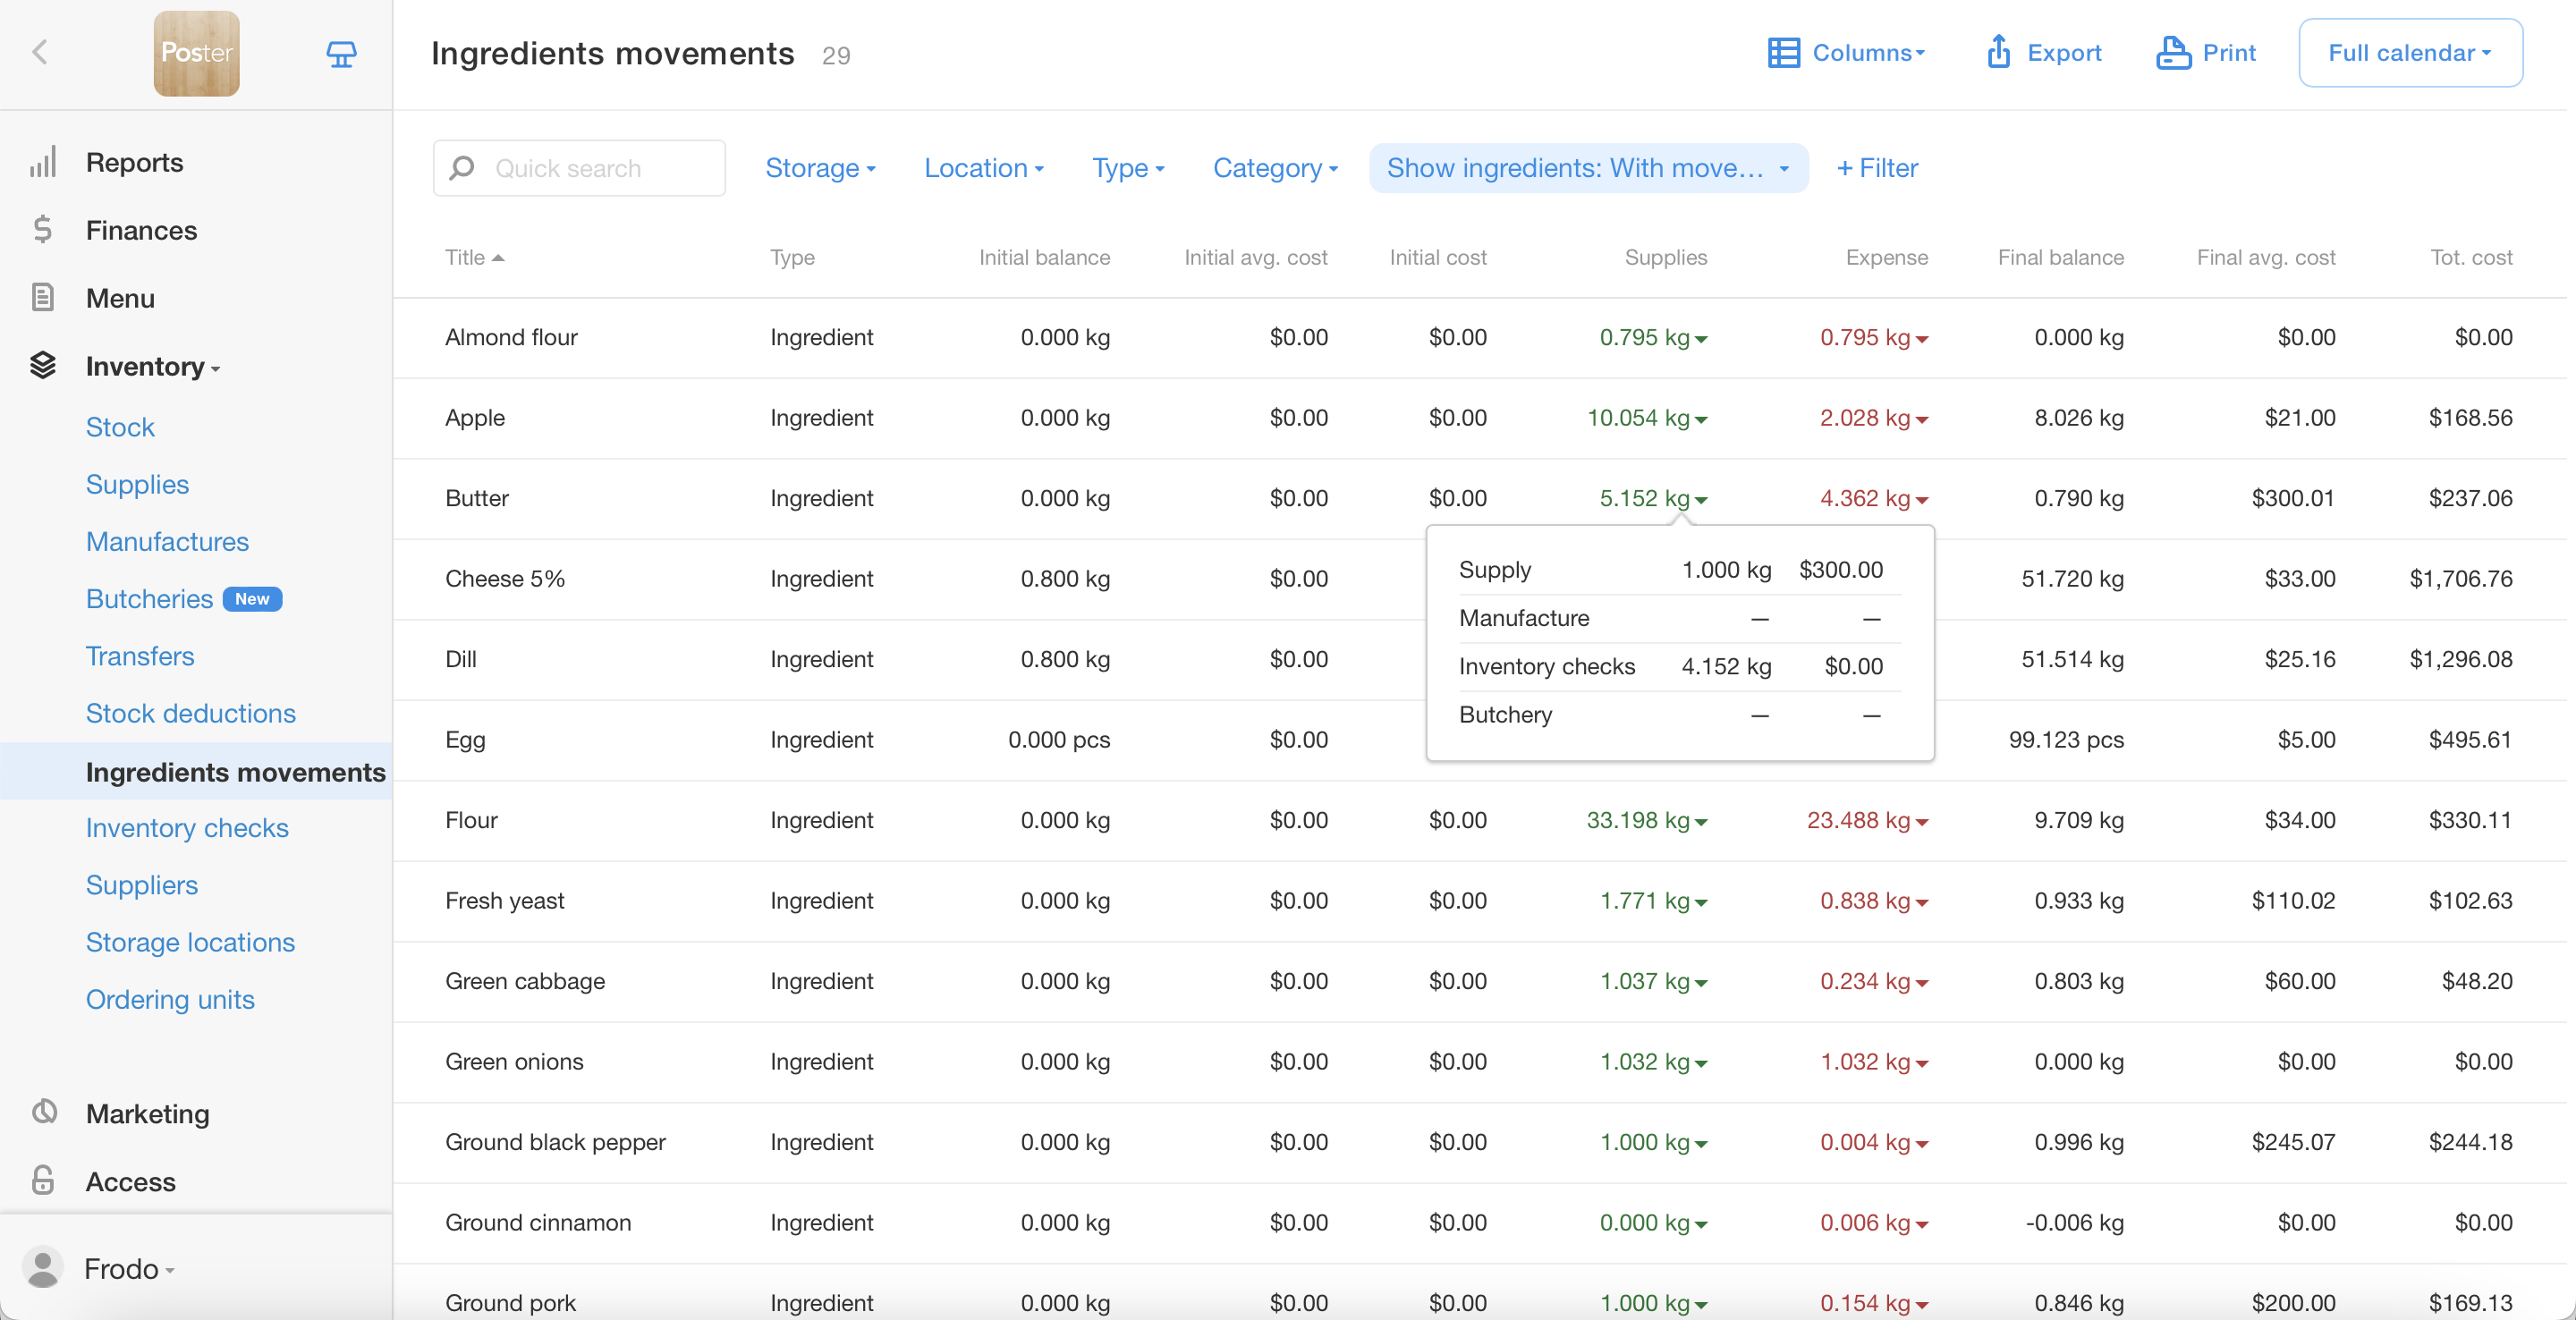2576x1320 pixels.
Task: Open the Reports bar-chart icon
Action: pos(43,162)
